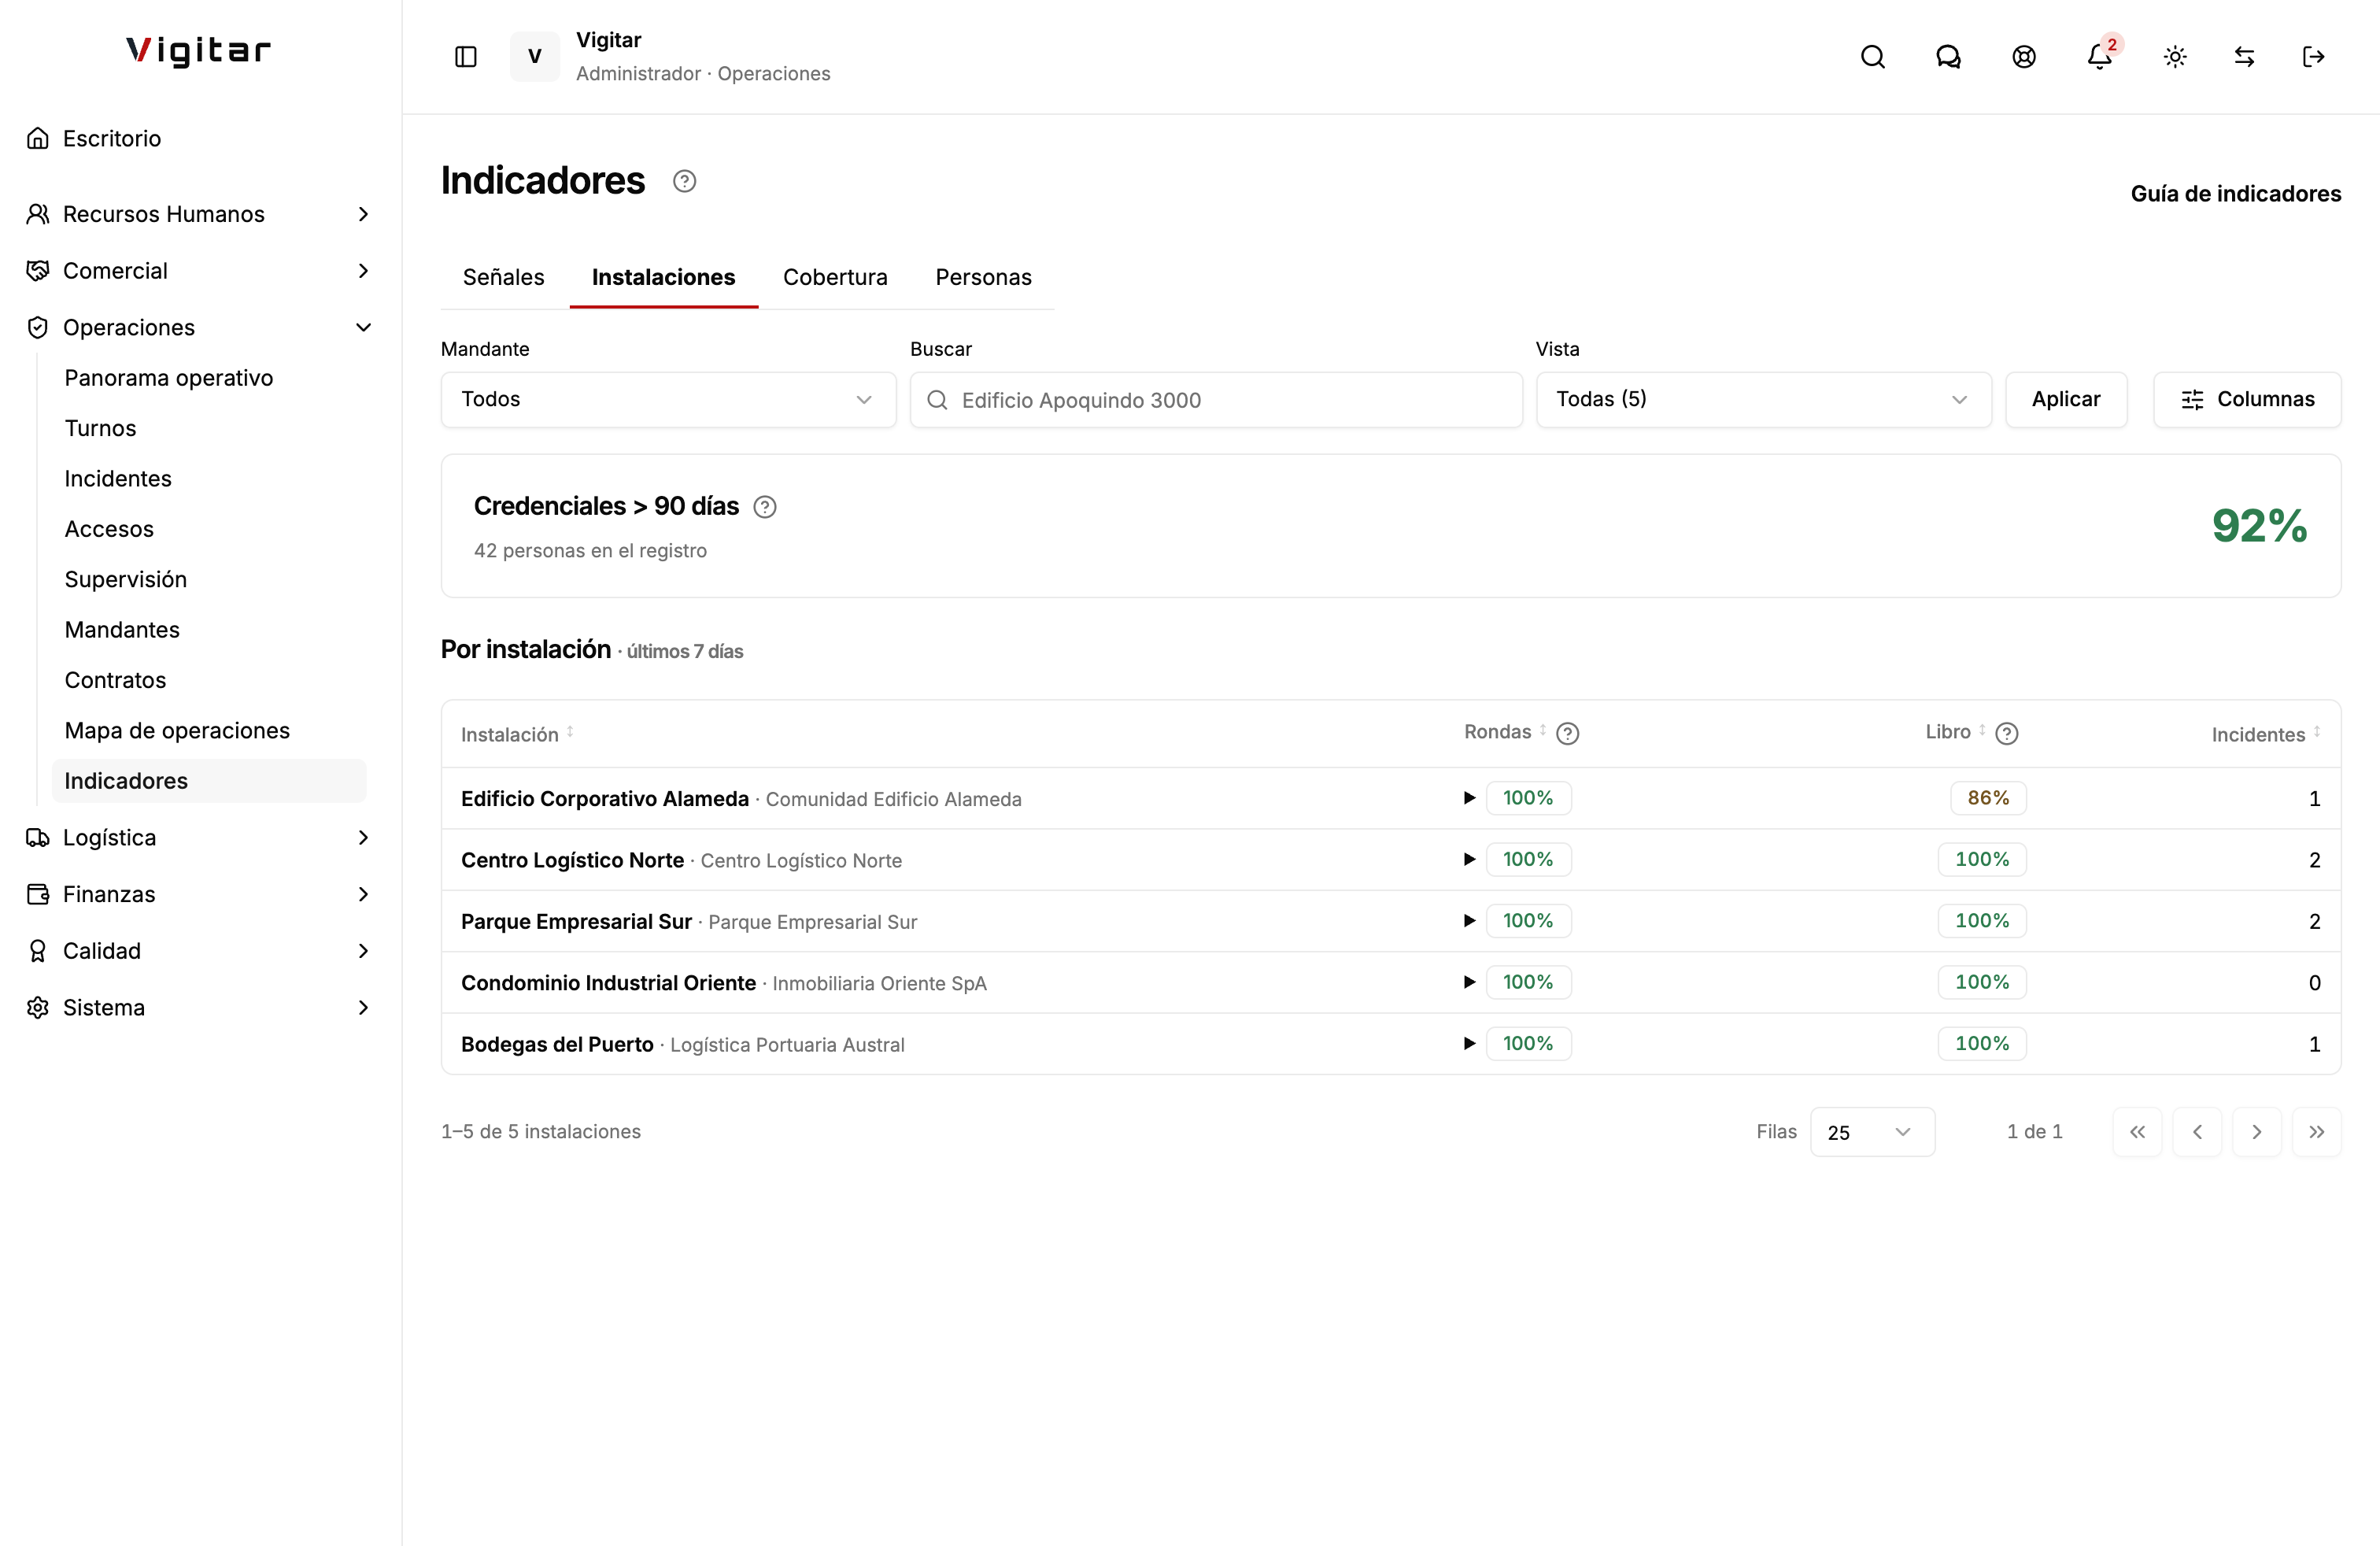Image resolution: width=2380 pixels, height=1546 pixels.
Task: Click help icon next to Credenciales > 90 días
Action: point(765,507)
